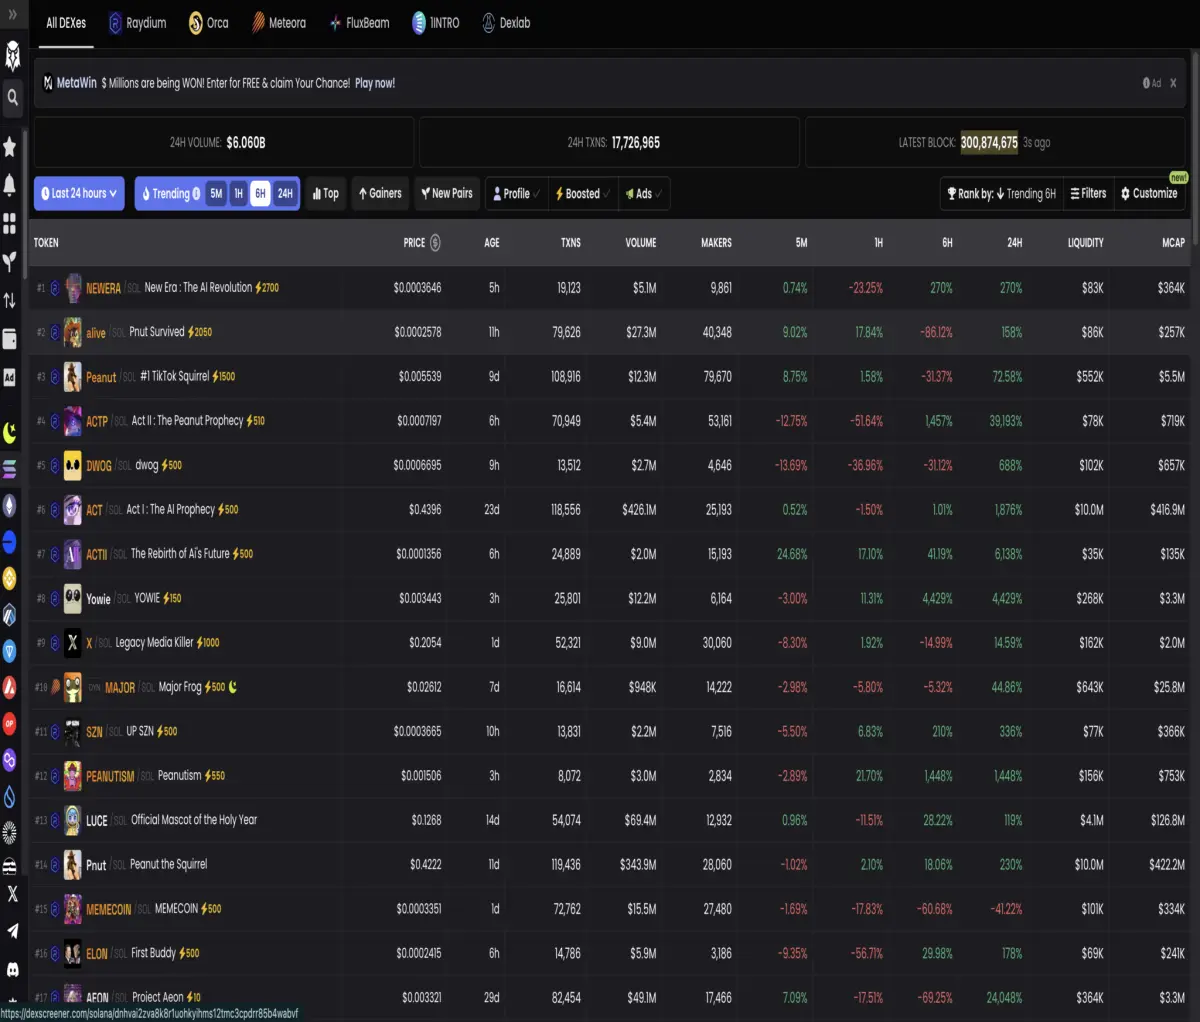
Task: Open the Telegram icon in sidebar
Action: point(12,931)
